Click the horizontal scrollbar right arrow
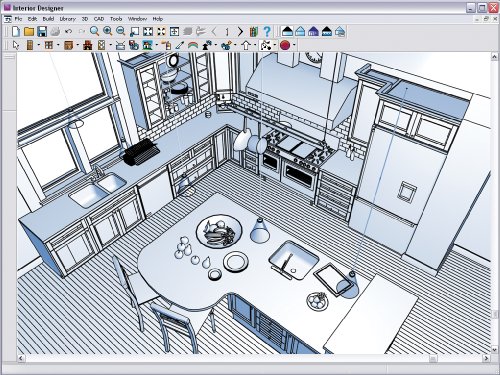The width and height of the screenshot is (500, 375). [x=486, y=358]
